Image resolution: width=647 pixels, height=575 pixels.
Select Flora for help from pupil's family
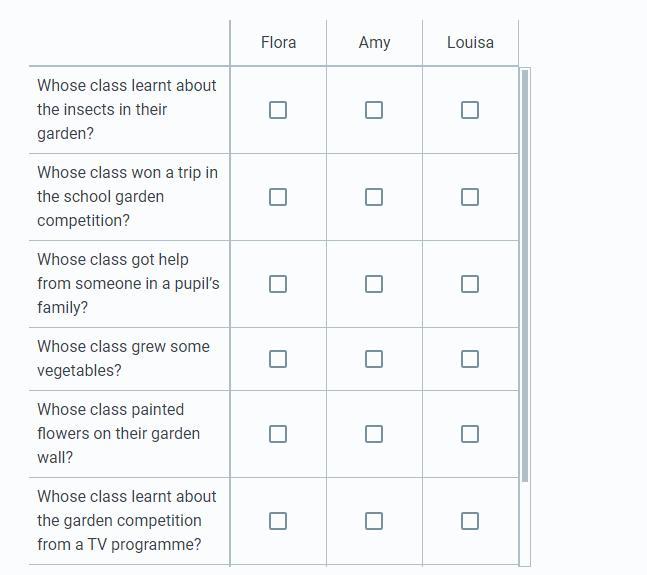[x=278, y=284]
